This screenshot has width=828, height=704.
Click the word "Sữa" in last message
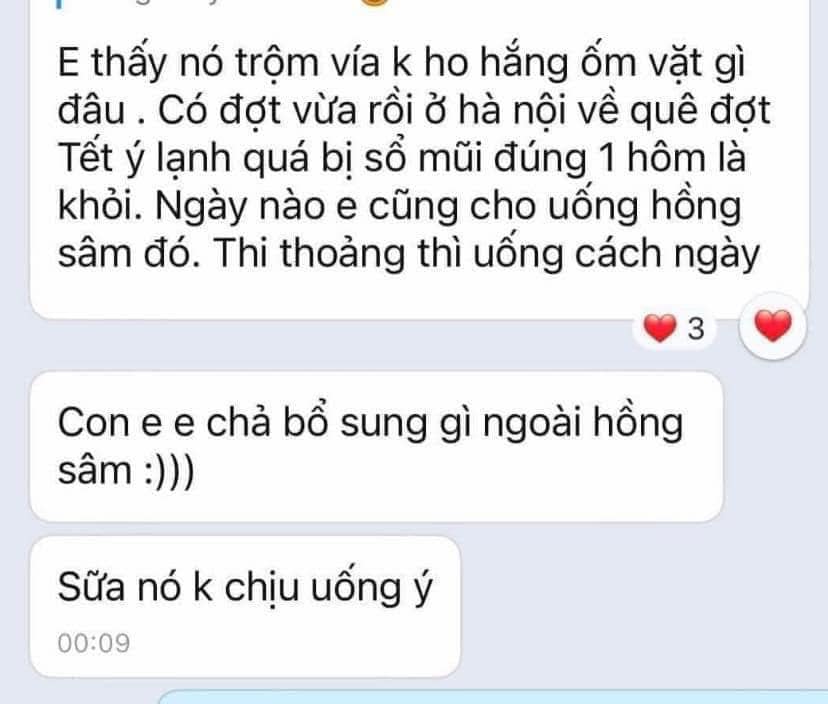(x=91, y=587)
